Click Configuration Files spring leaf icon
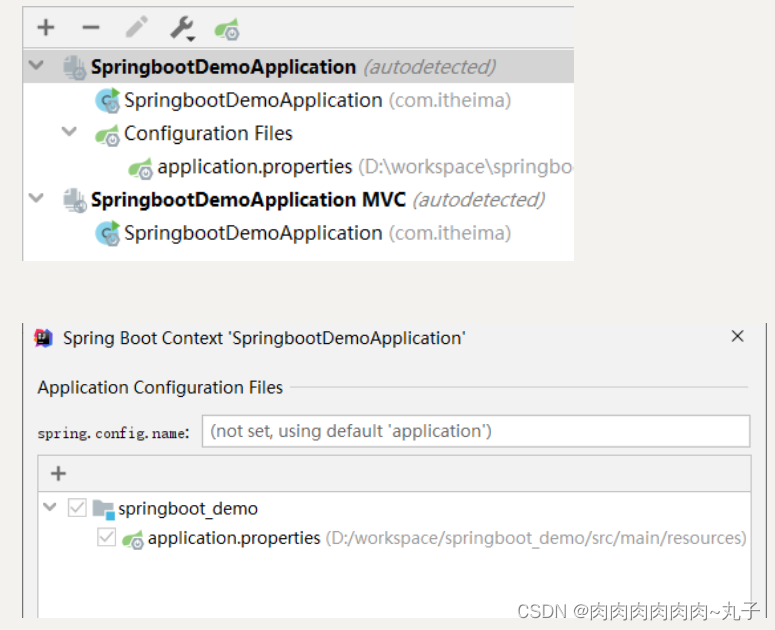This screenshot has height=630, width=775. click(x=107, y=135)
